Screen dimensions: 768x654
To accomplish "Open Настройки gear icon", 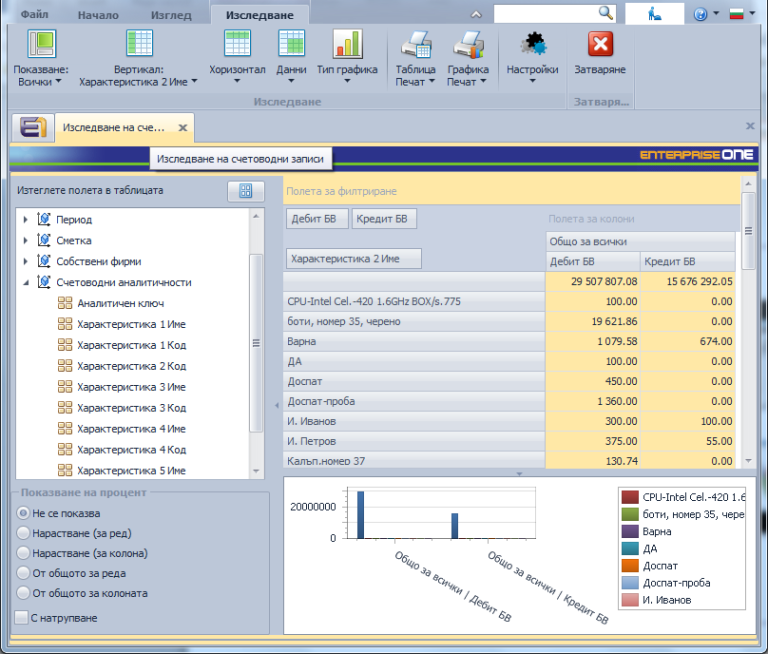I will pyautogui.click(x=532, y=45).
